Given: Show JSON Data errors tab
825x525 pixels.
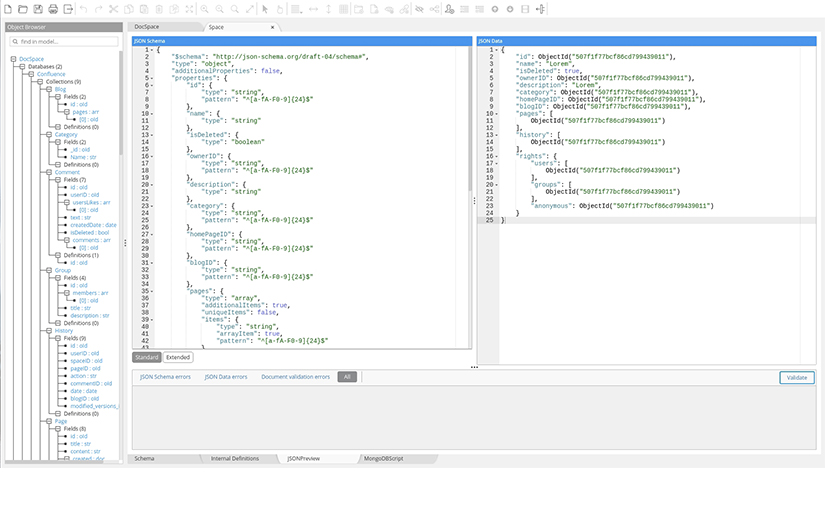Looking at the screenshot, I should point(226,377).
